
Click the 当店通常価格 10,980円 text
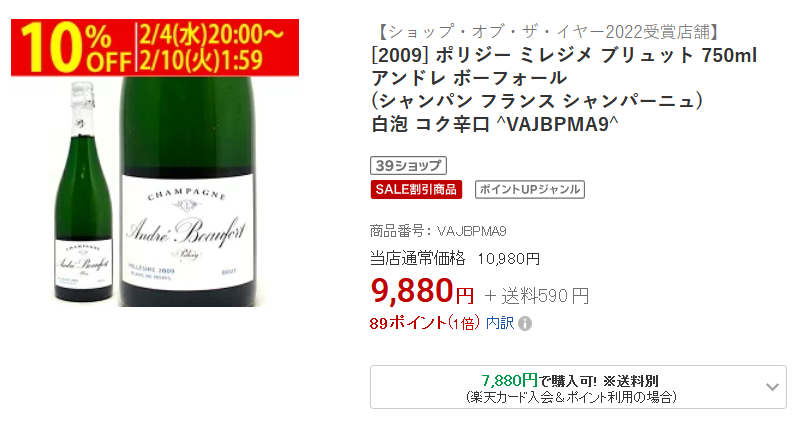point(454,258)
